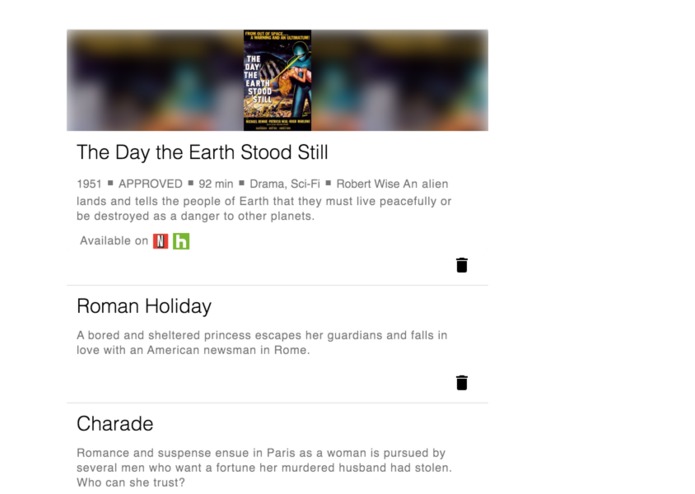Click the Hulu availability icon

[x=181, y=241]
